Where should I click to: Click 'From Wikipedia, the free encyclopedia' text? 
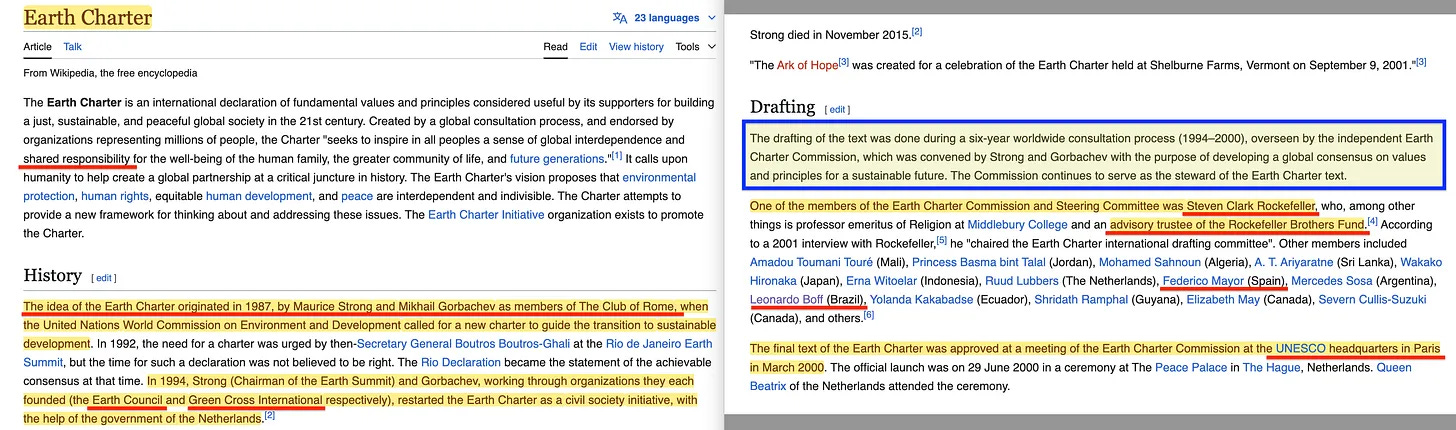pyautogui.click(x=110, y=73)
